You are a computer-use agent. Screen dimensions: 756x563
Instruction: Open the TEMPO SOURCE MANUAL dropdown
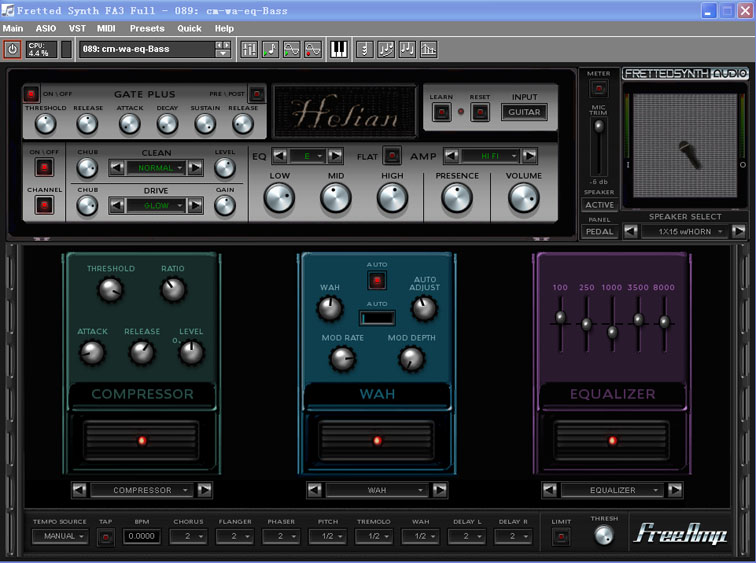[x=60, y=536]
